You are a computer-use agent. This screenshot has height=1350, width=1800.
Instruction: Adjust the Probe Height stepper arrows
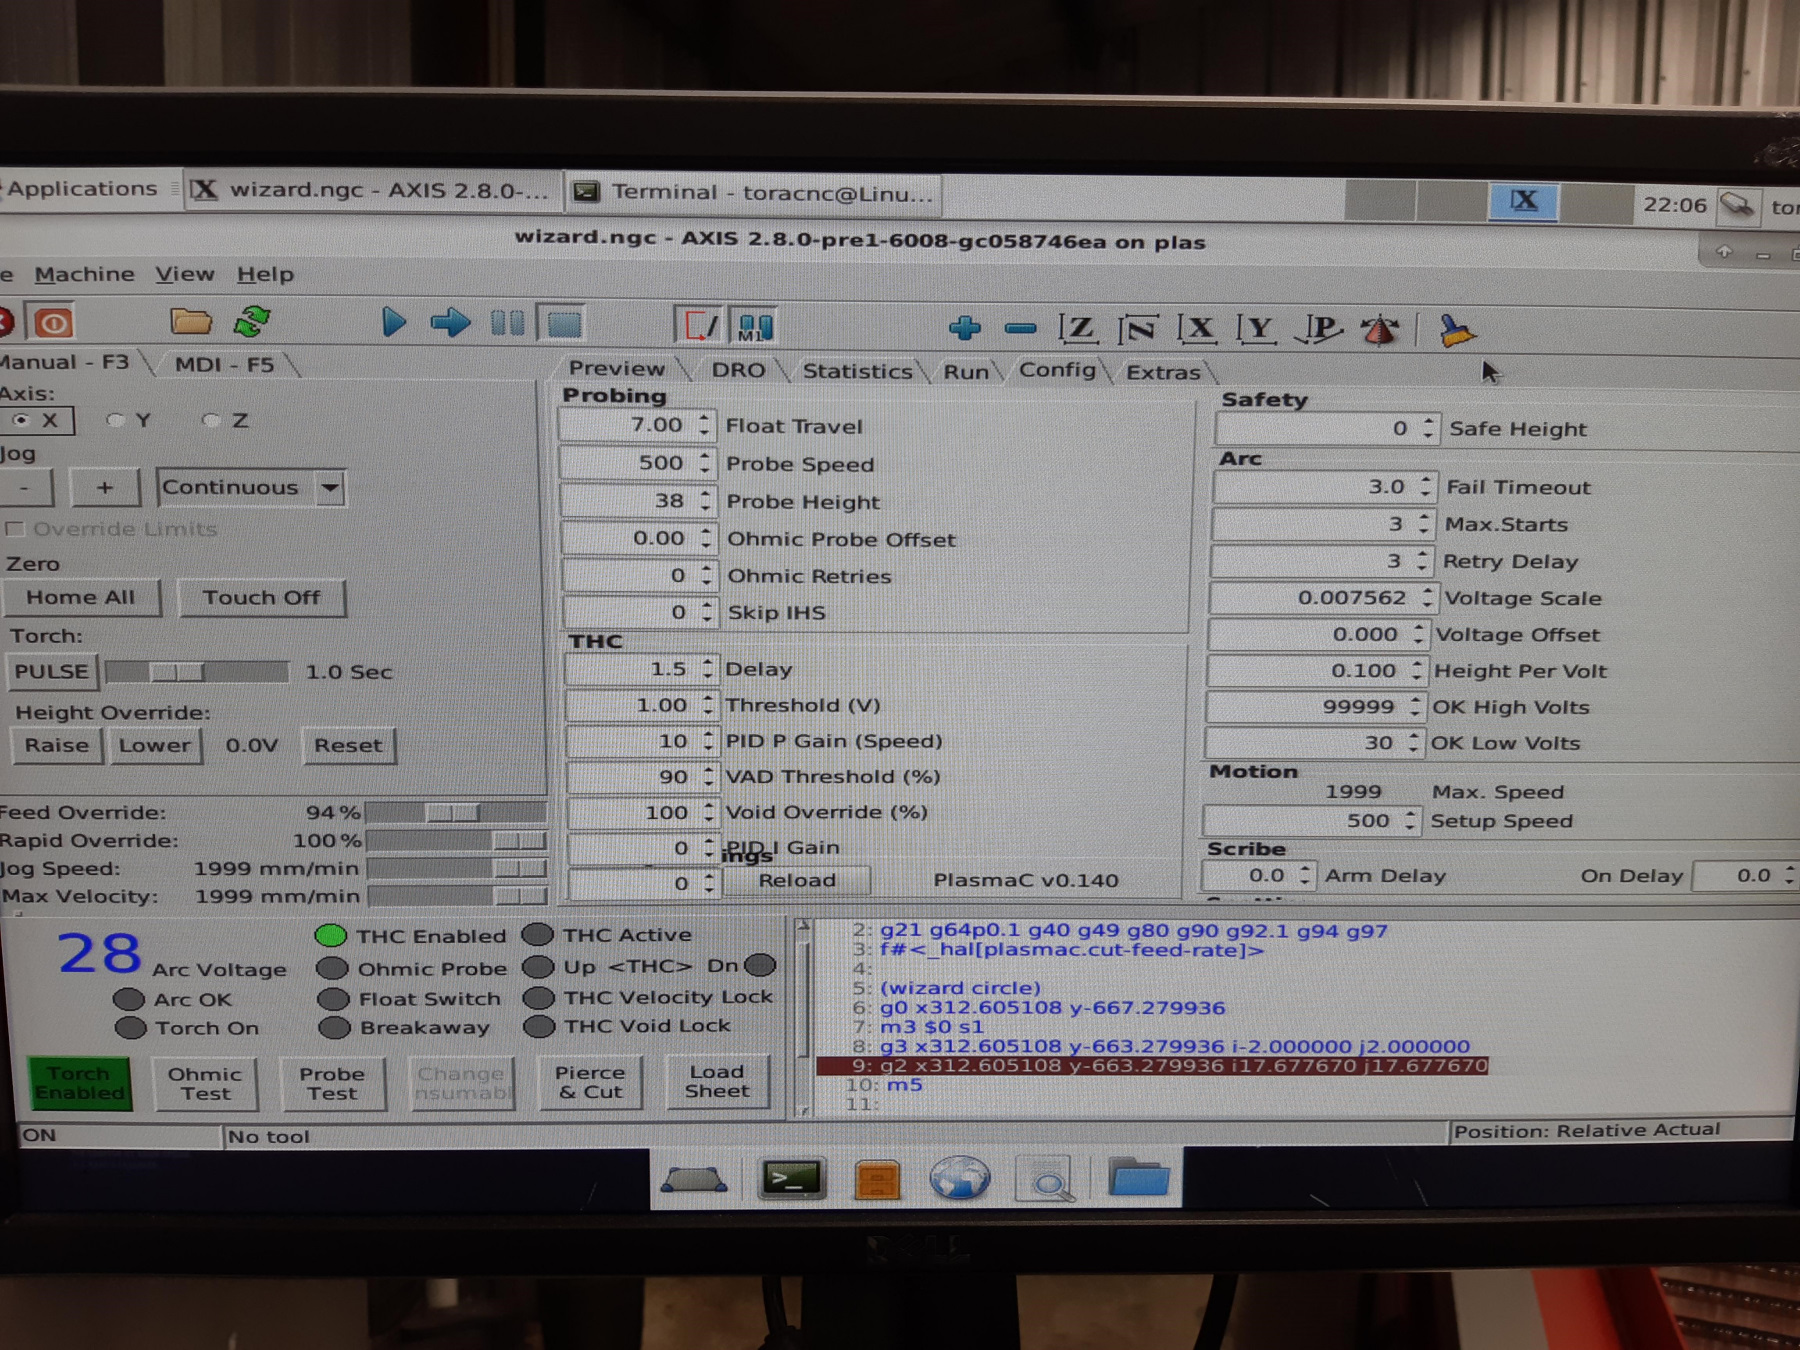point(706,500)
